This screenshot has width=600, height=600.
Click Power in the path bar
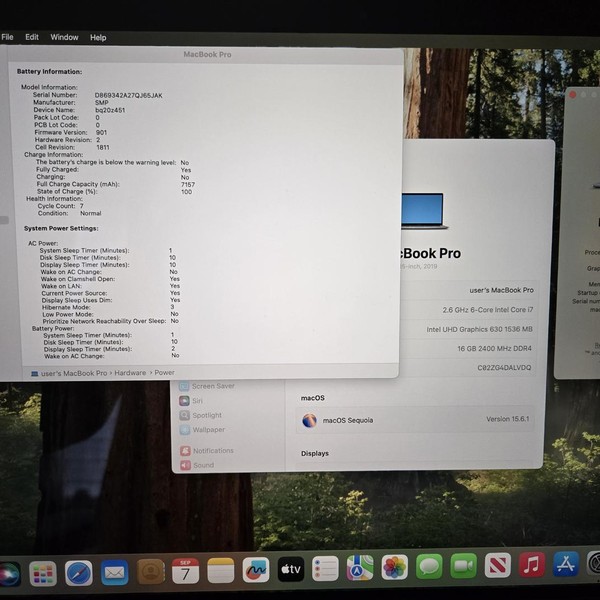[x=165, y=372]
